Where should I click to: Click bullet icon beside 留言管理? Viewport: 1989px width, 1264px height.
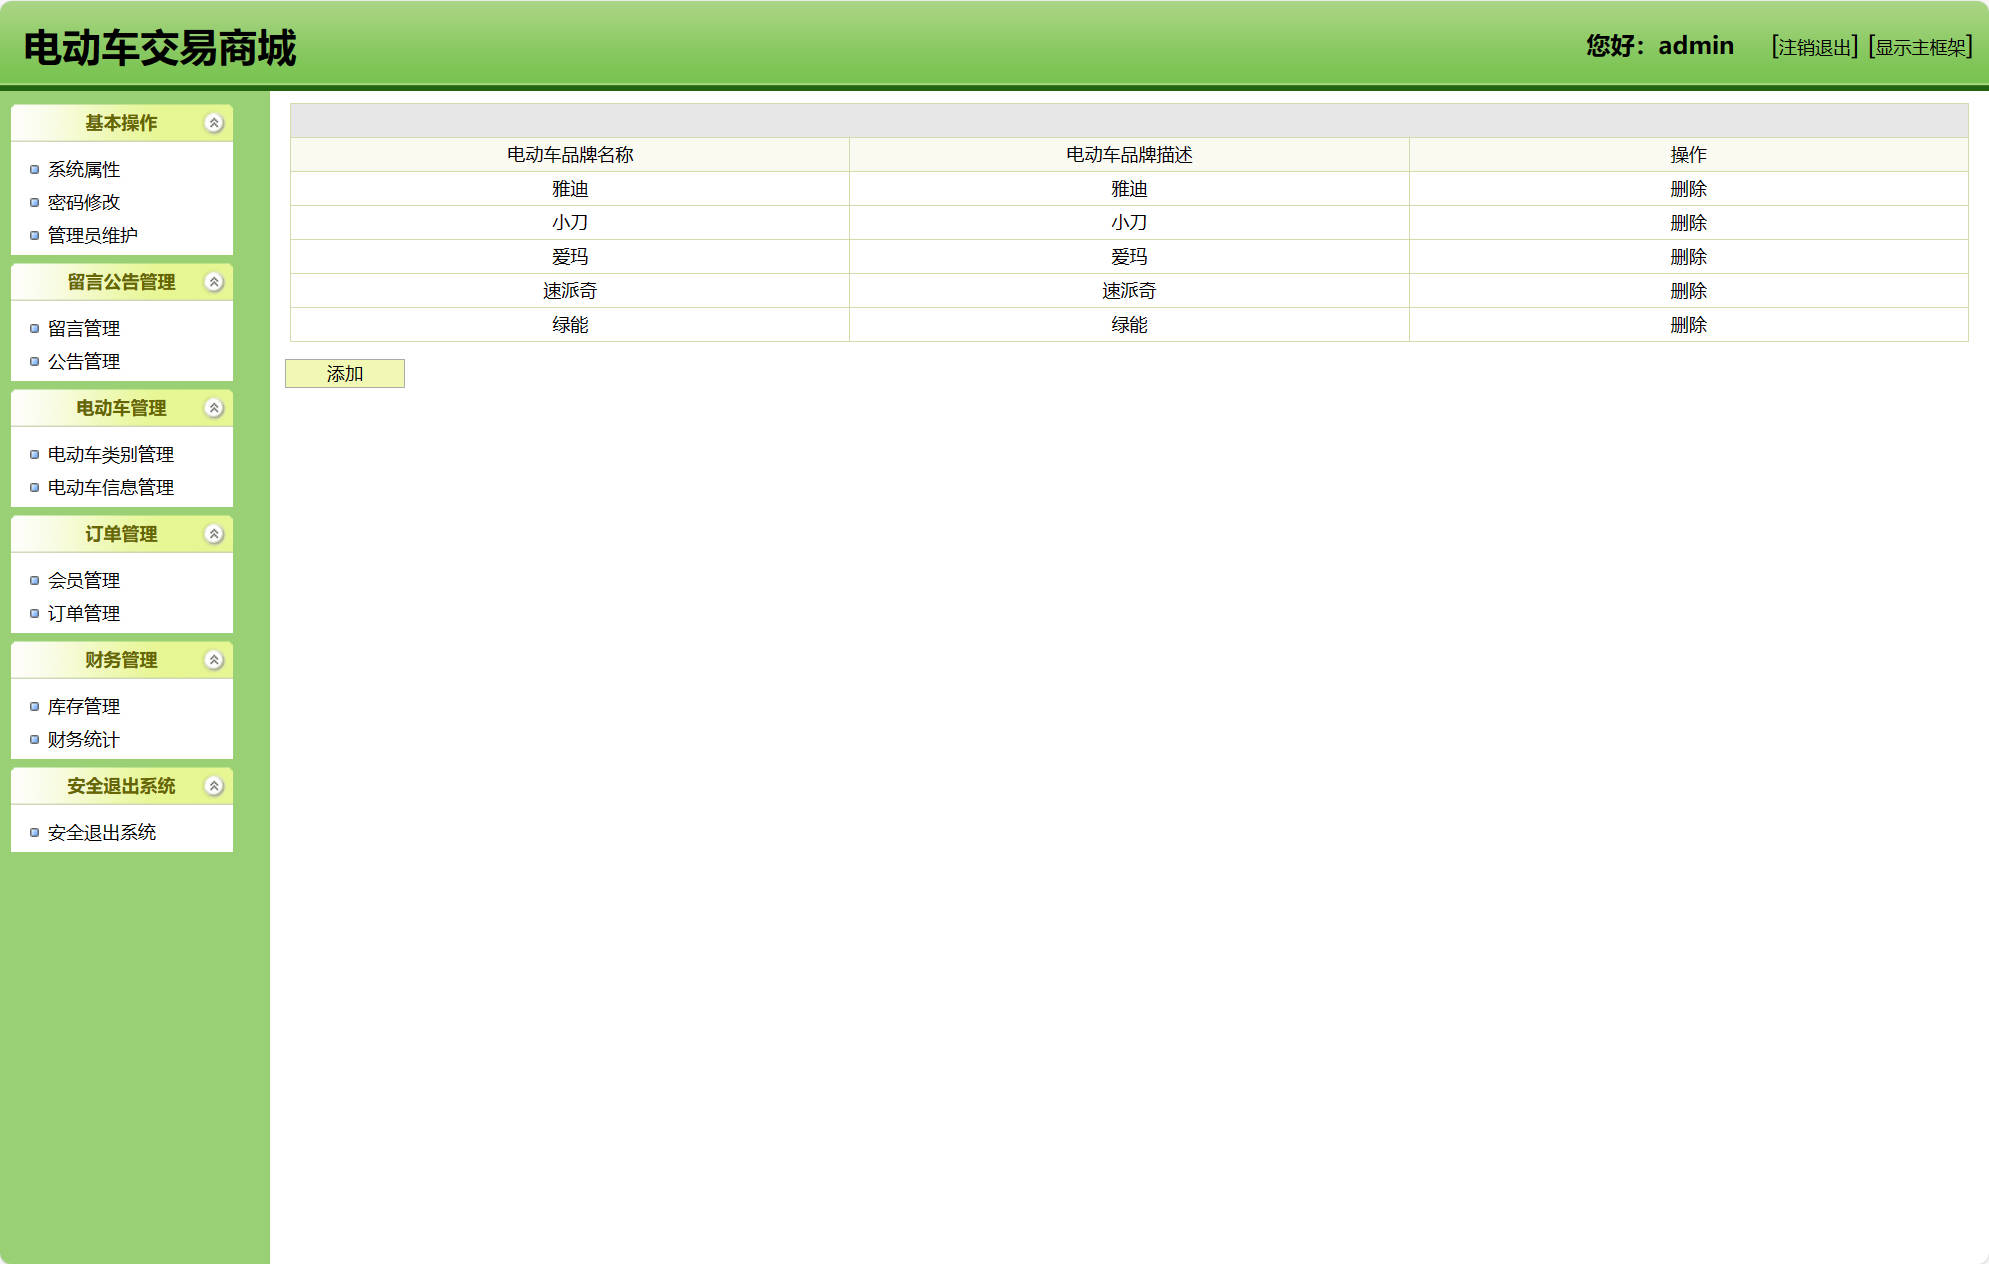click(35, 329)
